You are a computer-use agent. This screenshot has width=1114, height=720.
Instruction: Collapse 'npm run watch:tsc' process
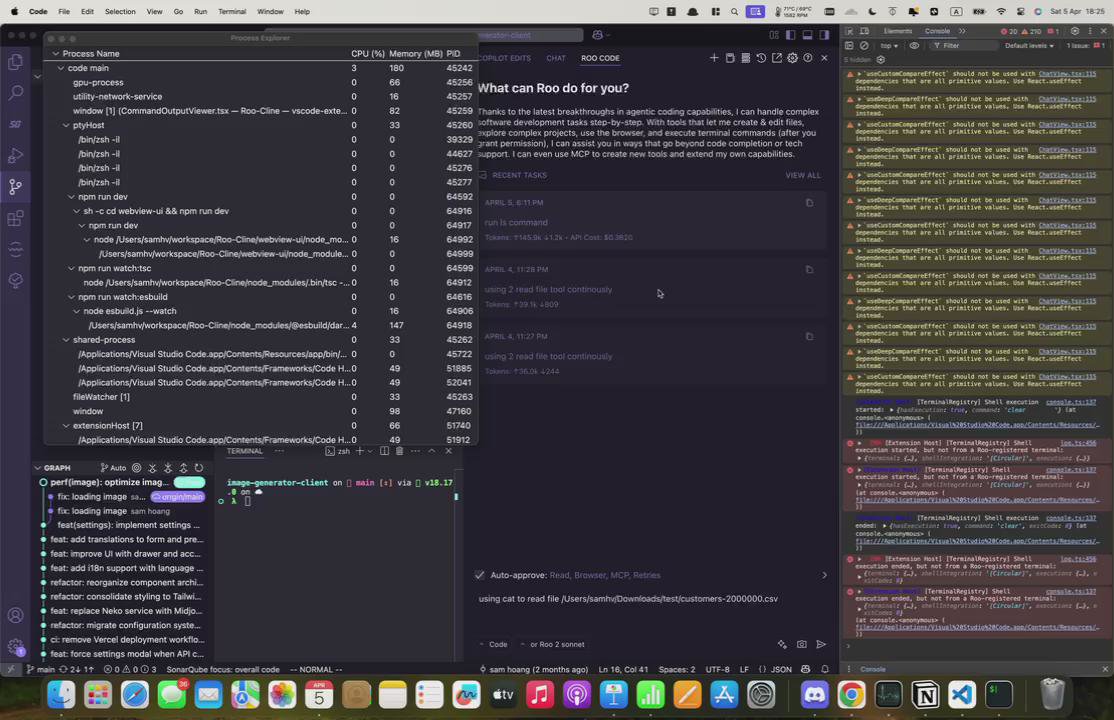tap(71, 269)
